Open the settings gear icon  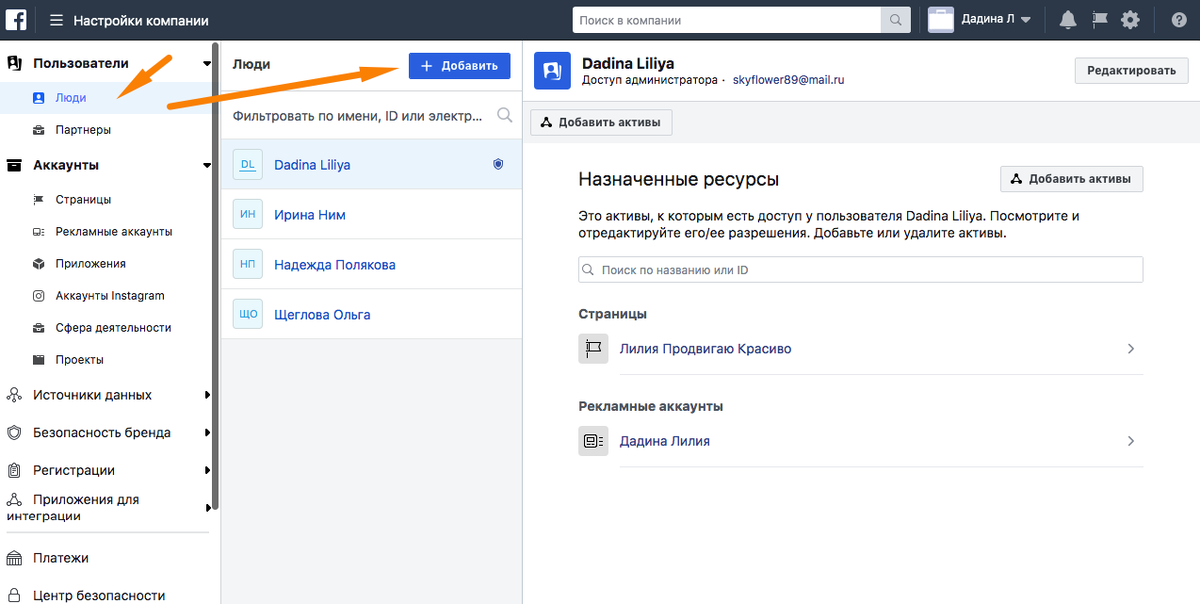(1130, 20)
